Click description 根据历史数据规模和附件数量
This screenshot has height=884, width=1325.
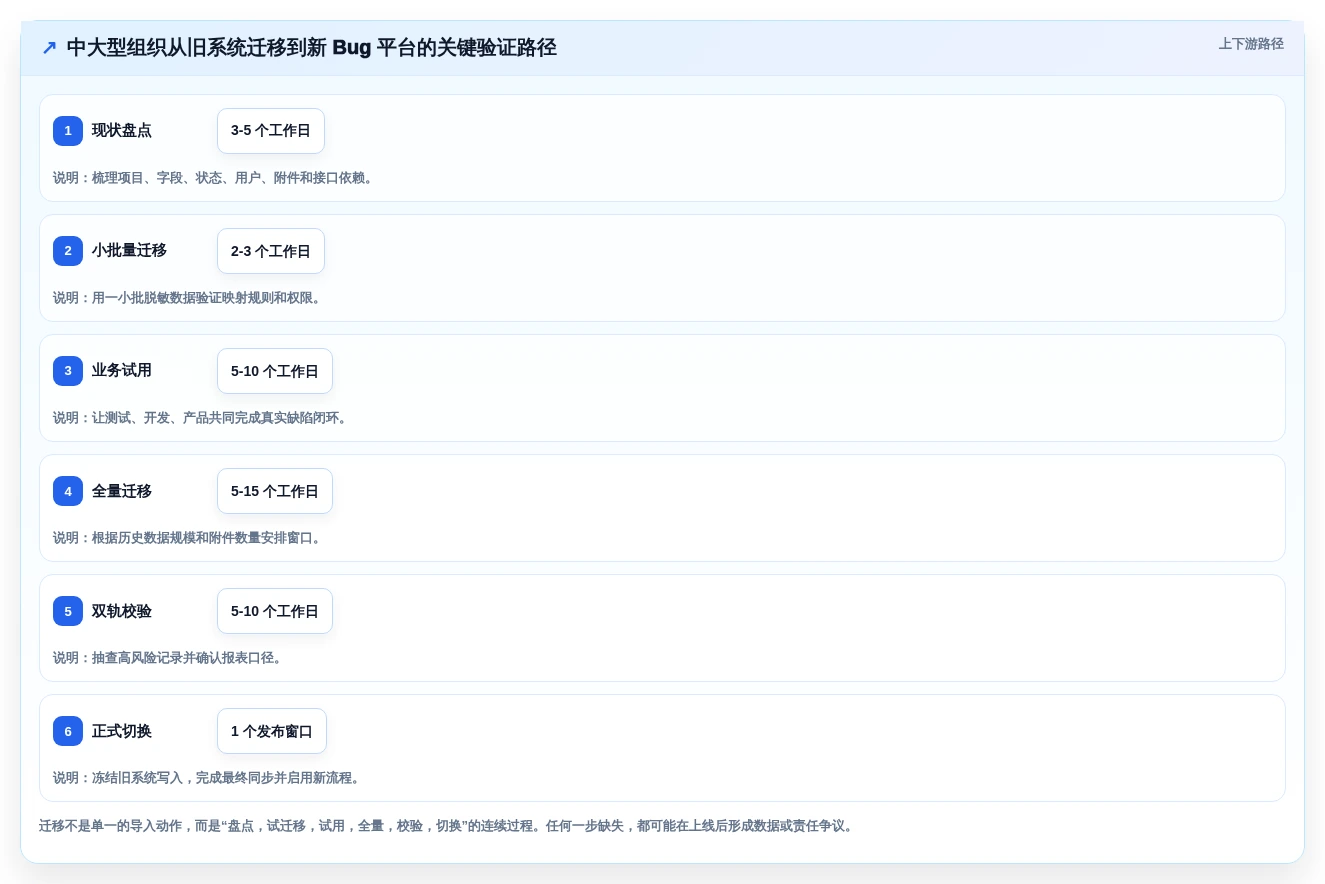(x=189, y=538)
